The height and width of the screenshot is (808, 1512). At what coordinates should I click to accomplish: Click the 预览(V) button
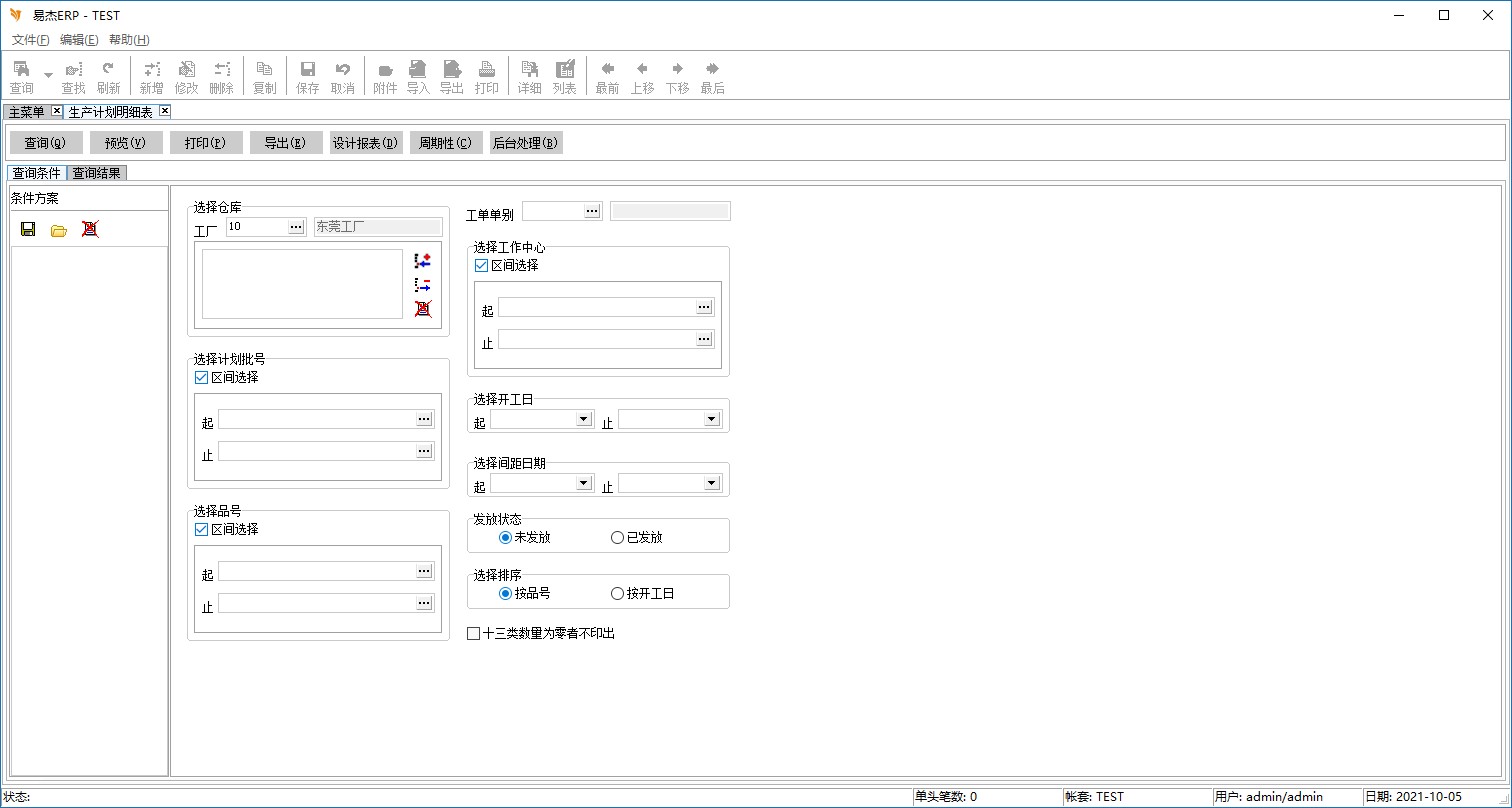tap(126, 143)
